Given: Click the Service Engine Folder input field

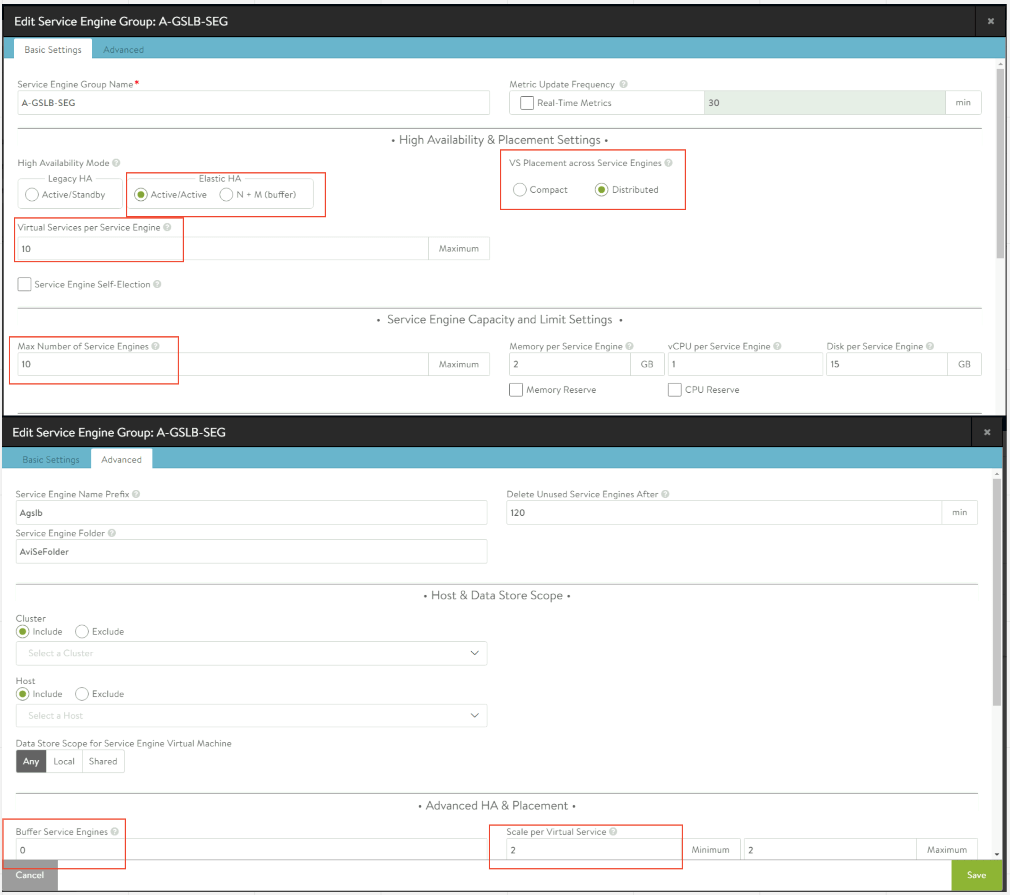Looking at the screenshot, I should coord(251,551).
